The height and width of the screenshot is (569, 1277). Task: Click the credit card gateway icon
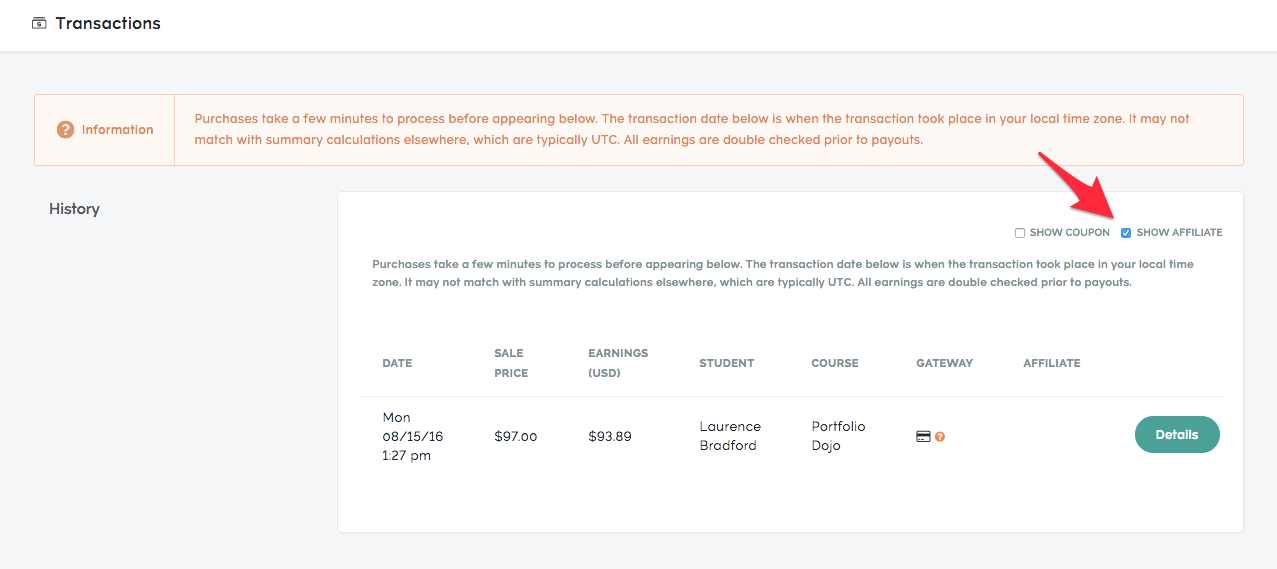(924, 437)
